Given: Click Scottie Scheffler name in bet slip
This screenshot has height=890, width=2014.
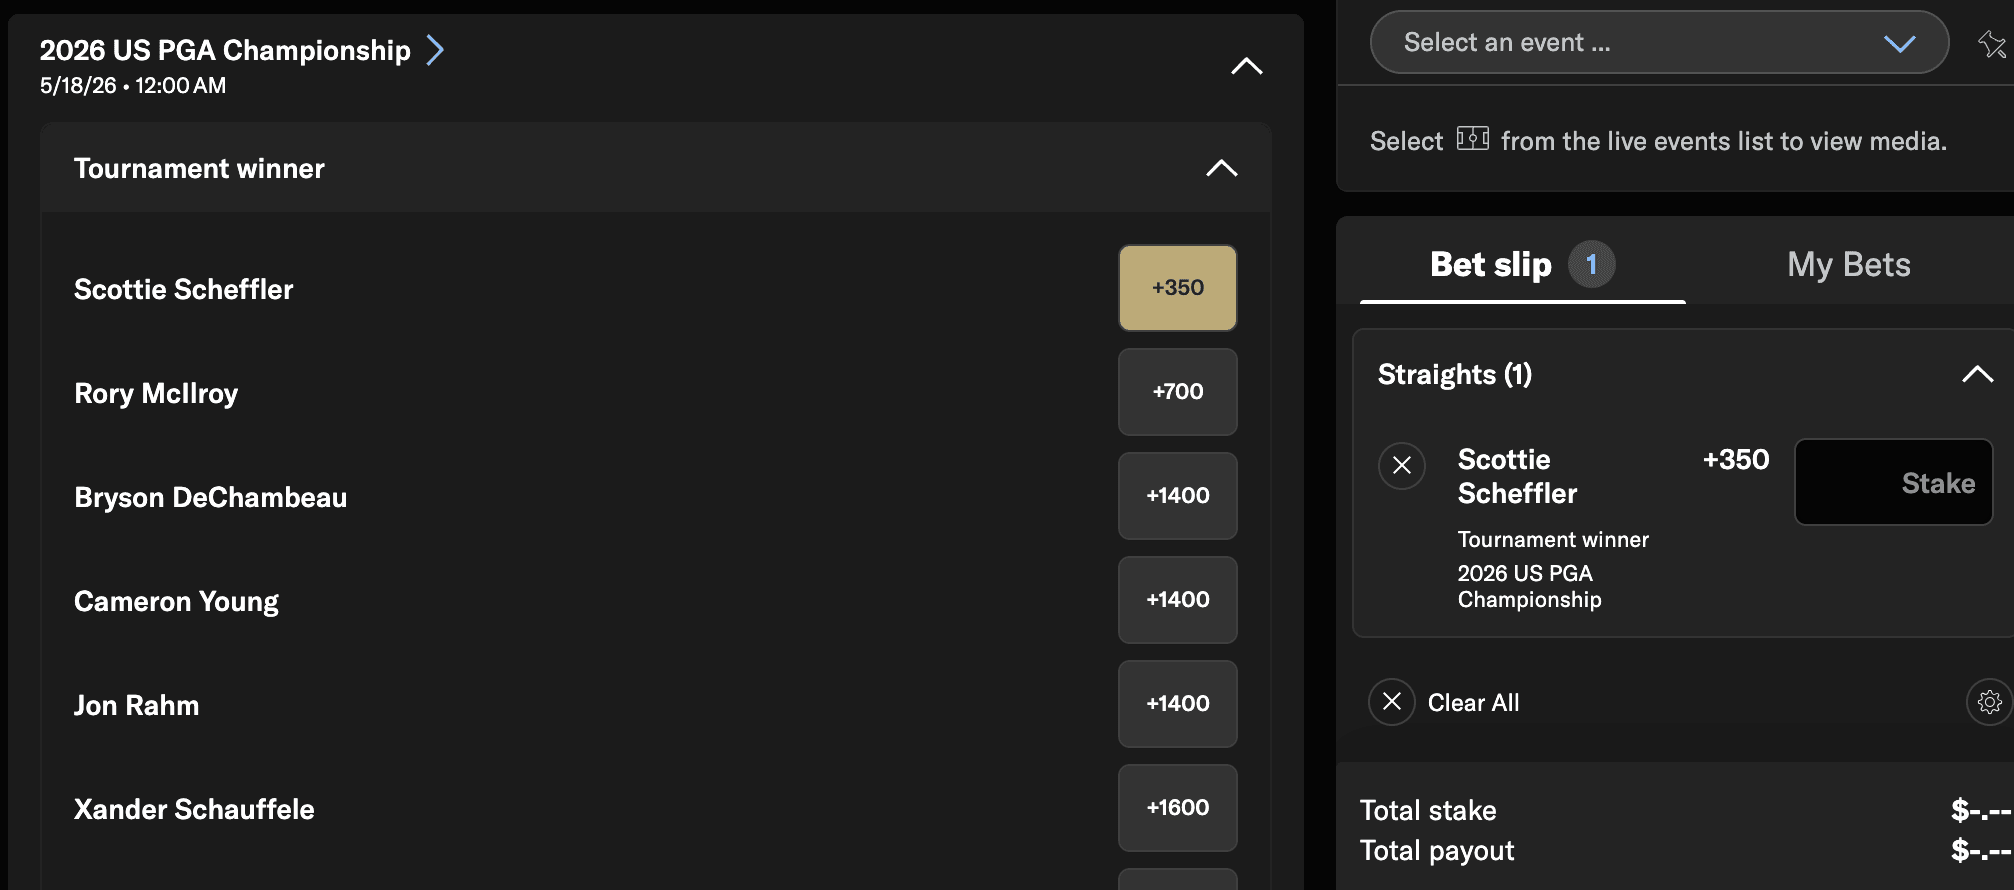Looking at the screenshot, I should [x=1517, y=476].
